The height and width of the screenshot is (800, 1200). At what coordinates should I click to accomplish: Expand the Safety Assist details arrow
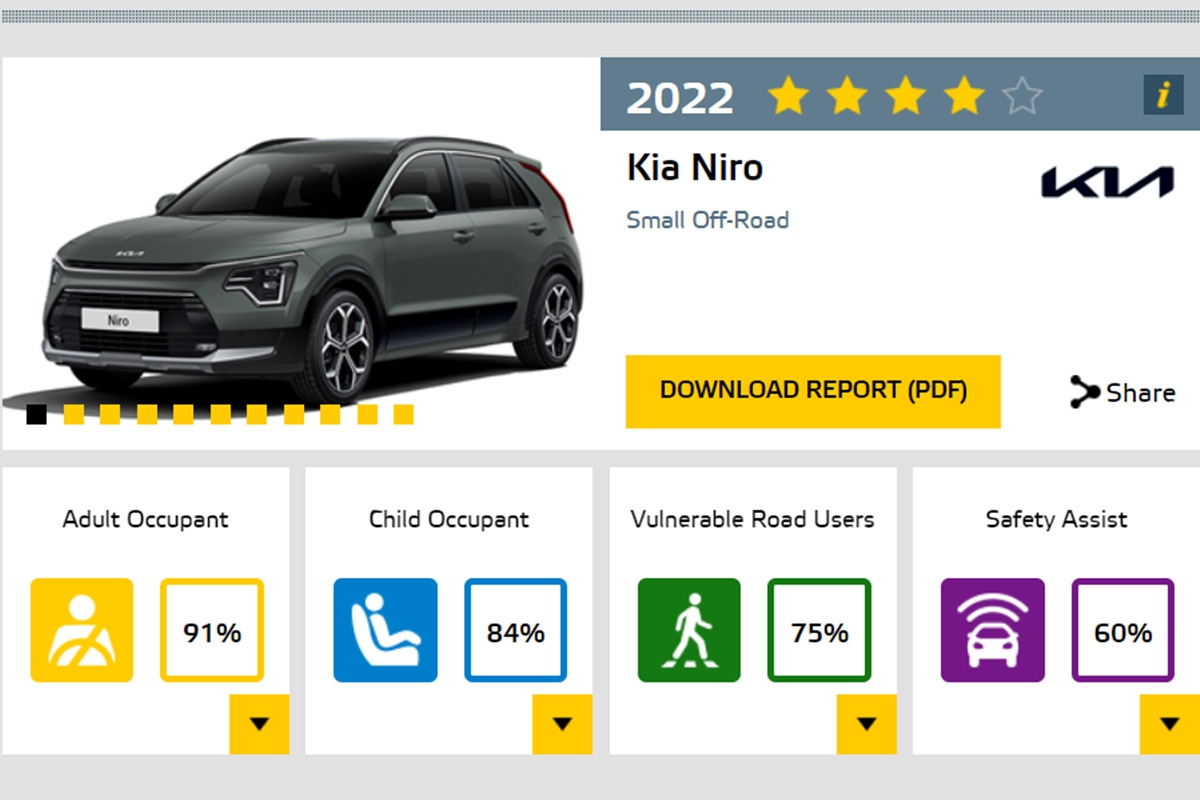click(1169, 724)
